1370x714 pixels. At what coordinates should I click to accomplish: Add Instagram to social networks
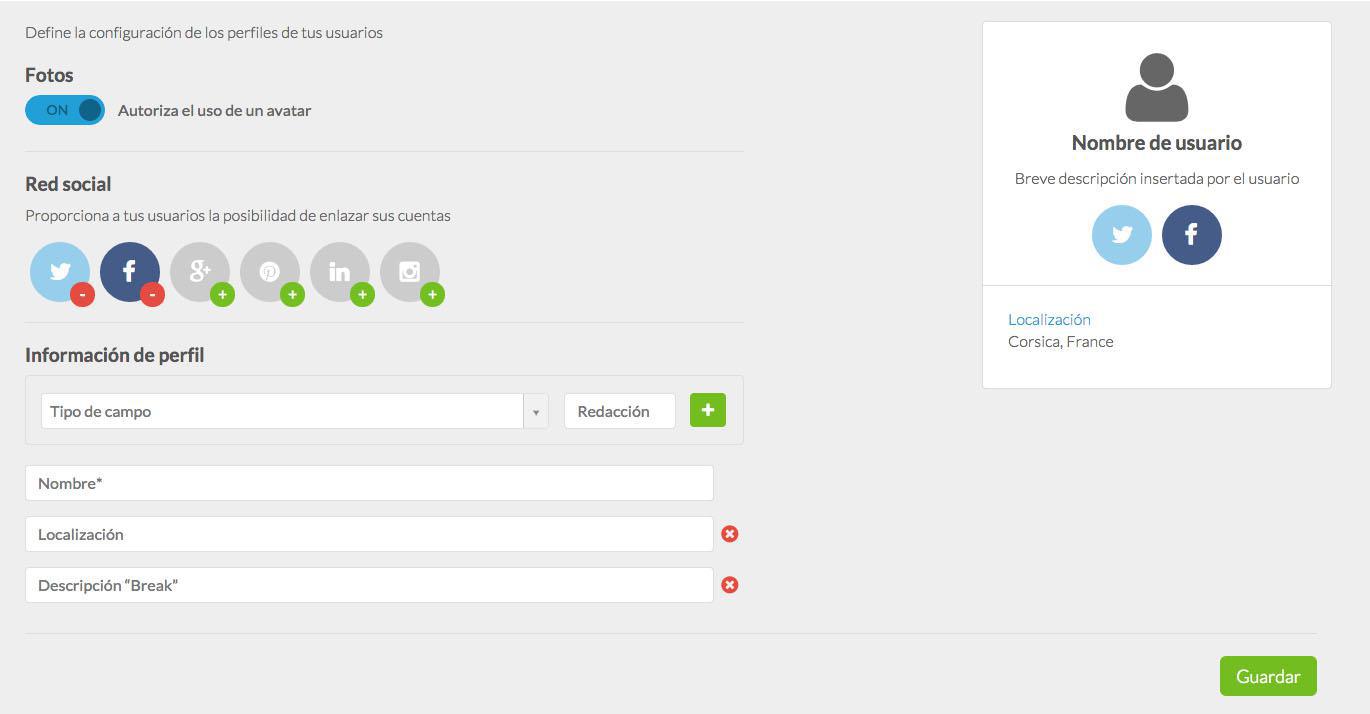coord(432,294)
